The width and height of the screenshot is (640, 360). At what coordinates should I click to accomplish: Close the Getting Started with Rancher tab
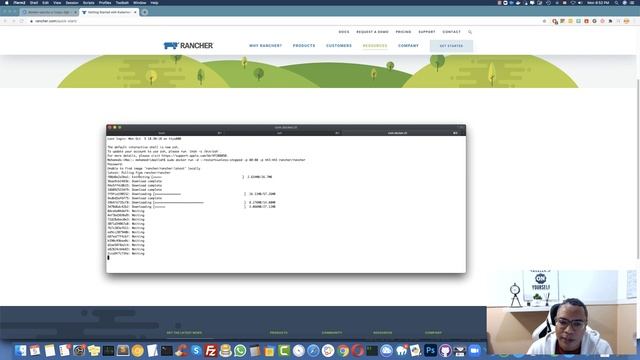[x=135, y=12]
